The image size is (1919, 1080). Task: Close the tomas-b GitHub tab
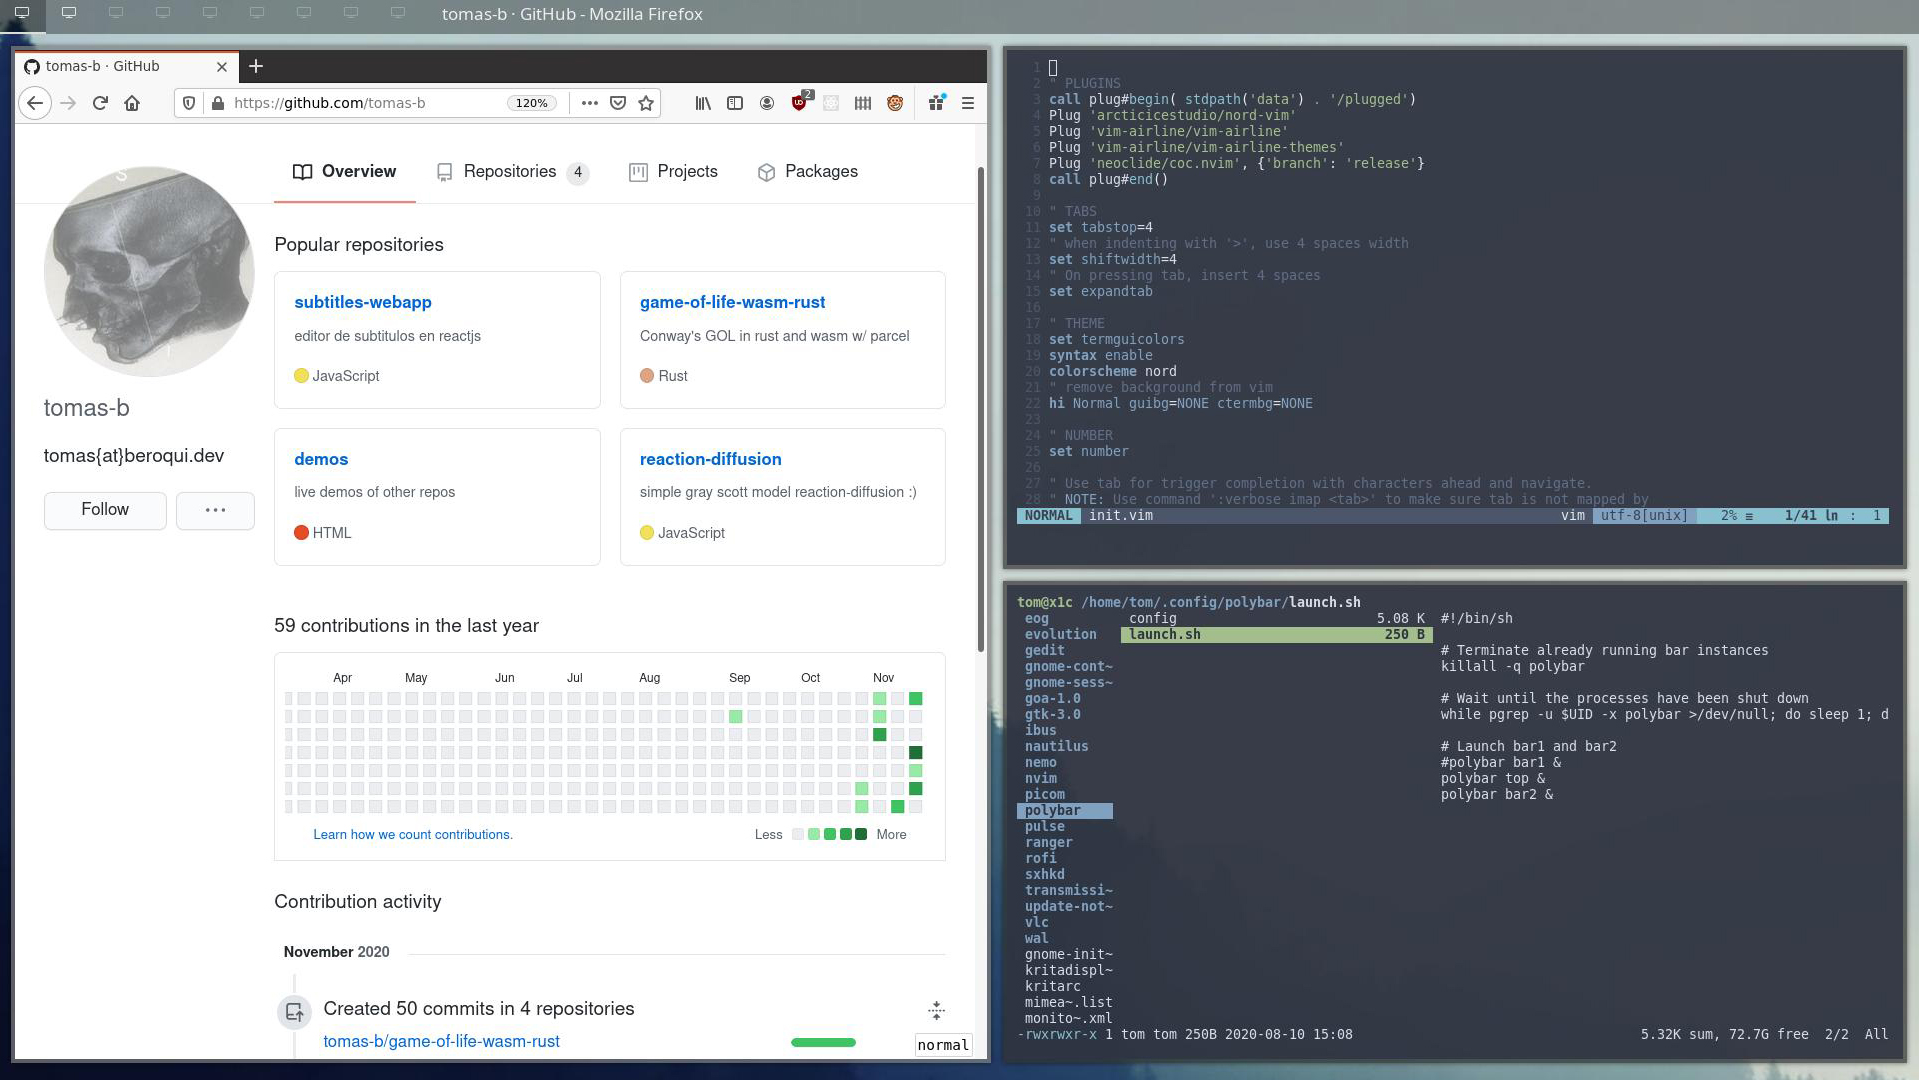[x=222, y=67]
